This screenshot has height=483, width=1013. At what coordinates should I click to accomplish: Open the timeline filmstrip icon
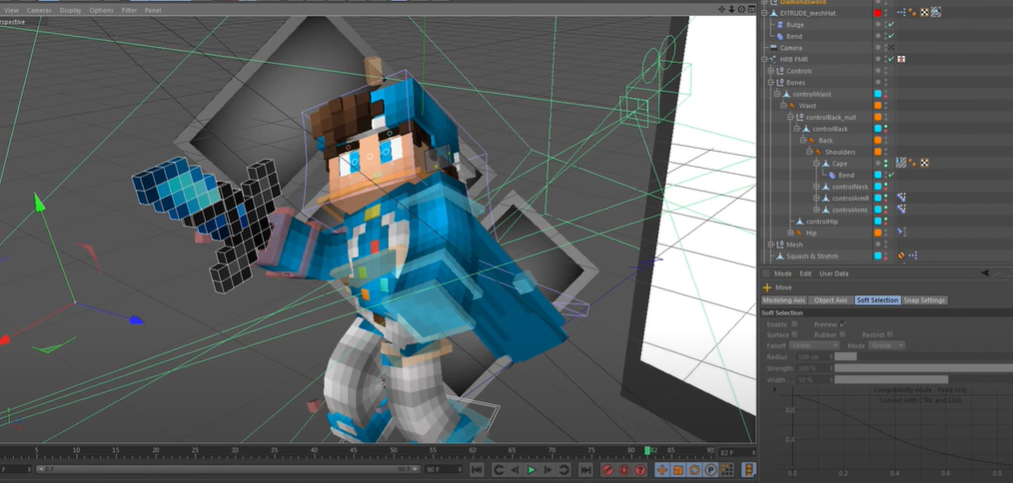click(748, 470)
